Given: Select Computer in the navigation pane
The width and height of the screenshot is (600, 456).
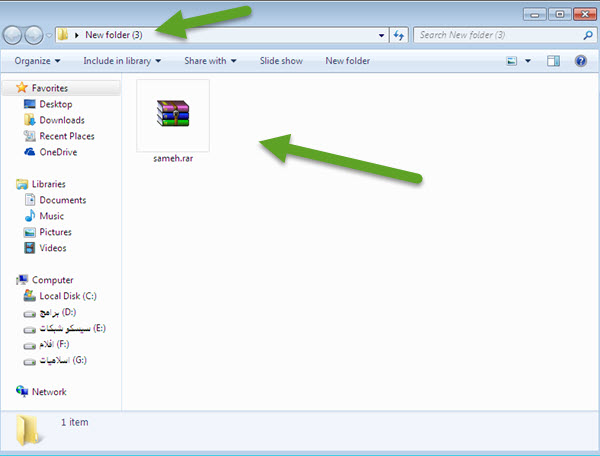Looking at the screenshot, I should [52, 280].
